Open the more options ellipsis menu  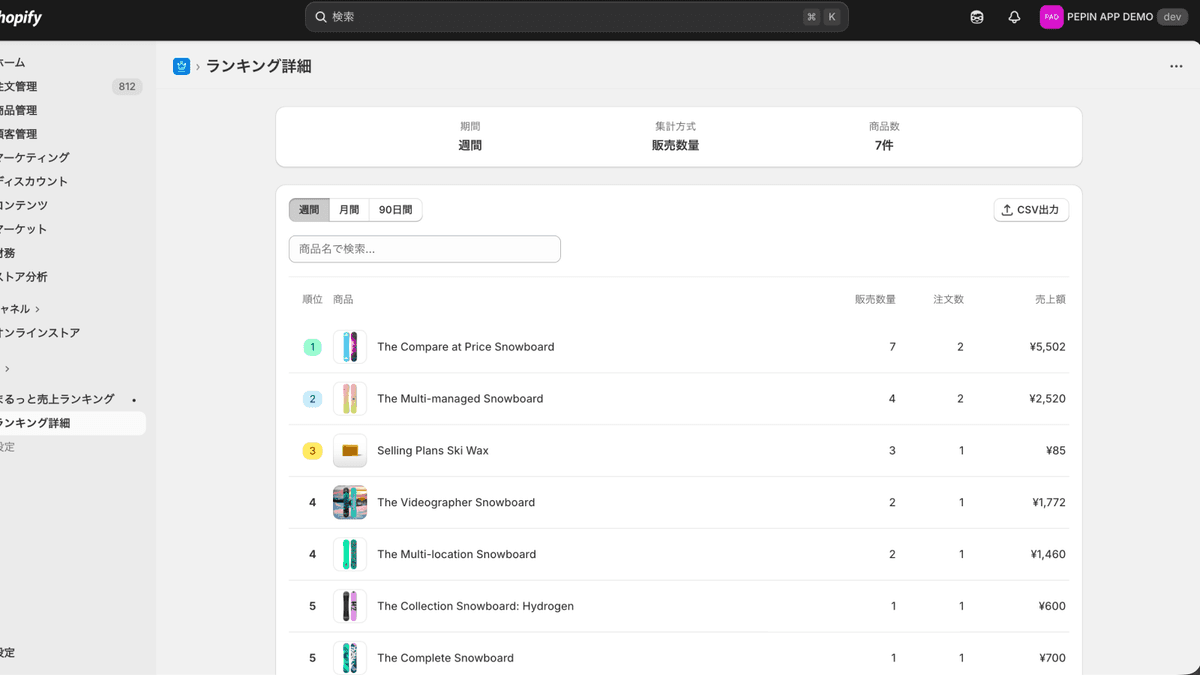(x=1175, y=66)
